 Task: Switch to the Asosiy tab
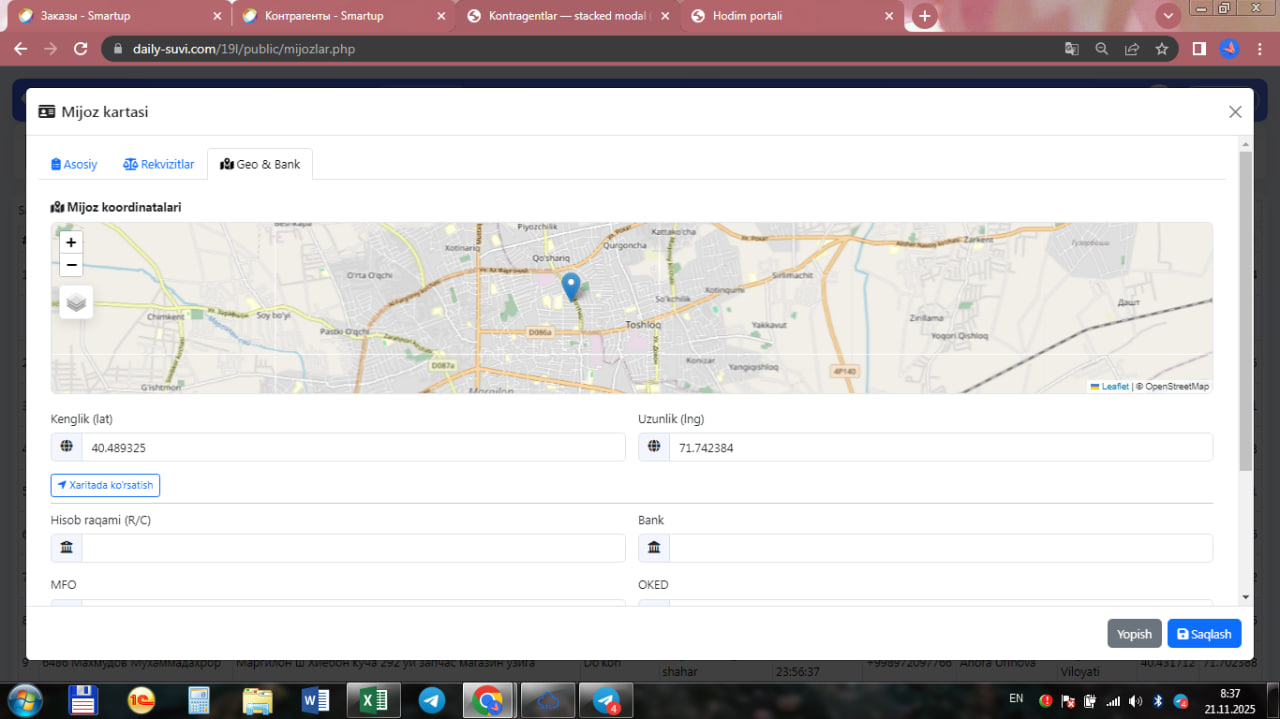click(x=75, y=164)
